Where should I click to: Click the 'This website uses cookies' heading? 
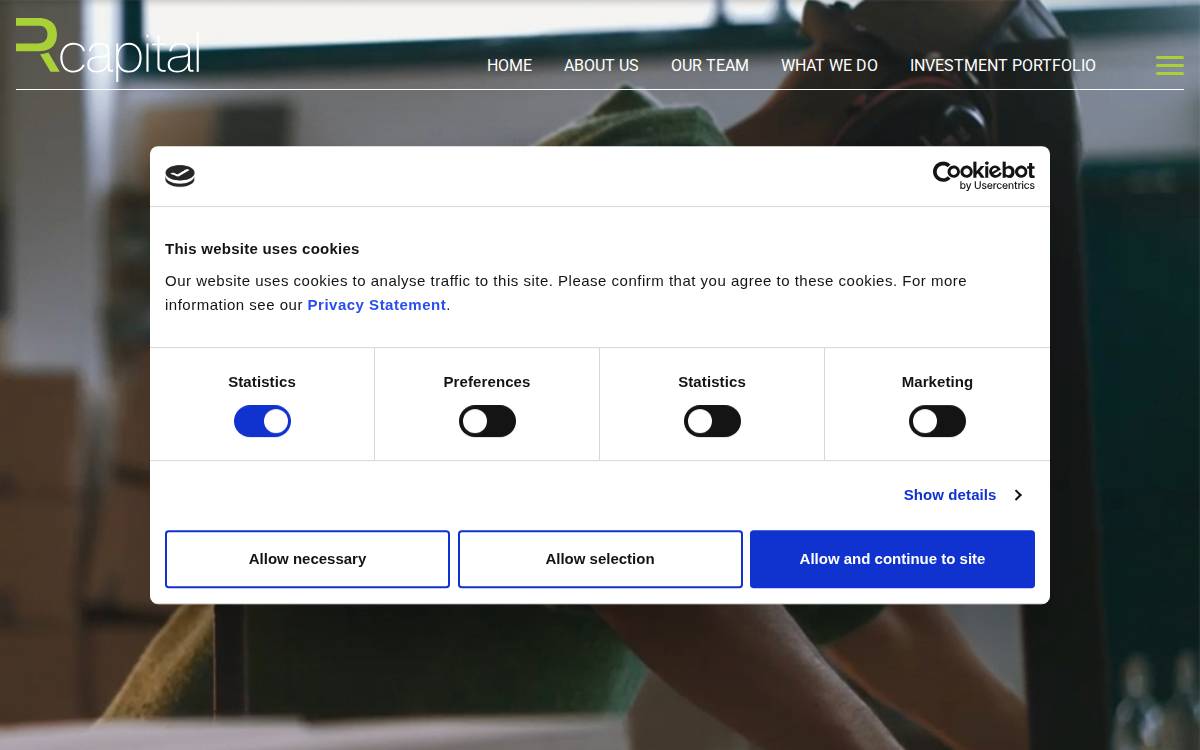pyautogui.click(x=262, y=249)
